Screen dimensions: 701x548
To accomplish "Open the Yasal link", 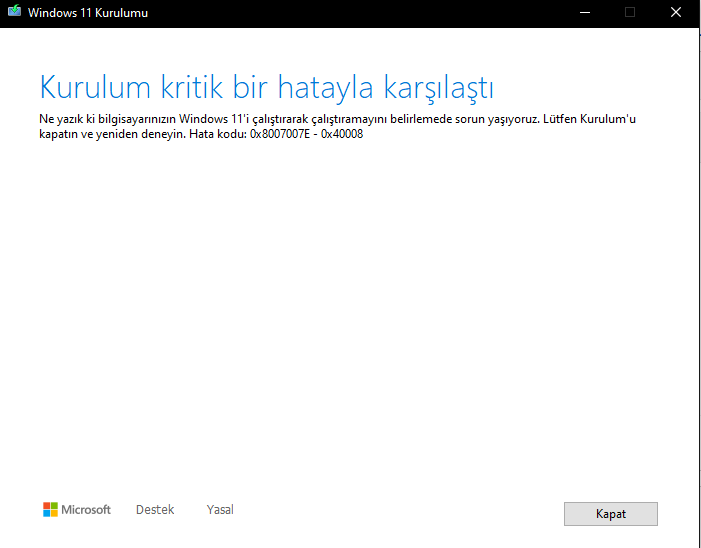I will point(220,510).
